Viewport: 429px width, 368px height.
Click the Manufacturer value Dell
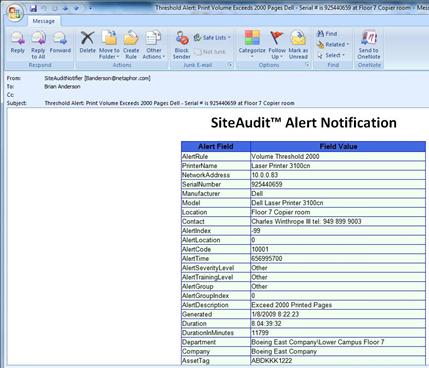click(x=257, y=194)
